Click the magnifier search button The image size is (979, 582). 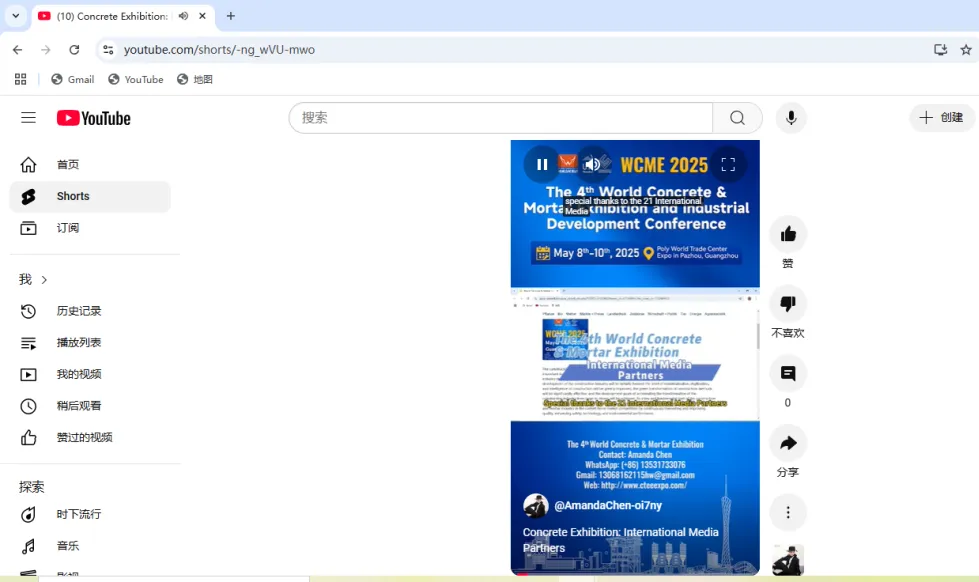point(737,117)
